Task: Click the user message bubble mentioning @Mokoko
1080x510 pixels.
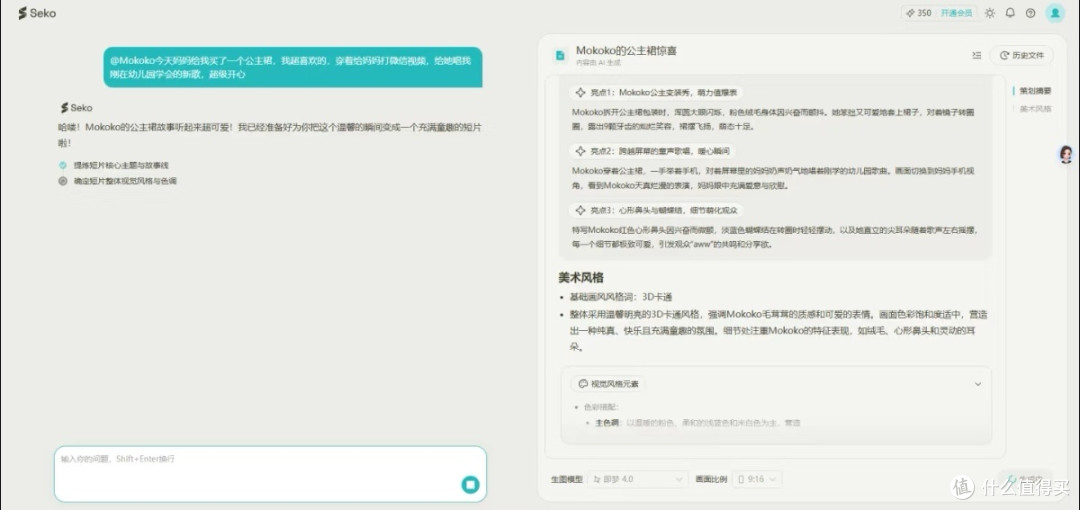Action: [293, 67]
